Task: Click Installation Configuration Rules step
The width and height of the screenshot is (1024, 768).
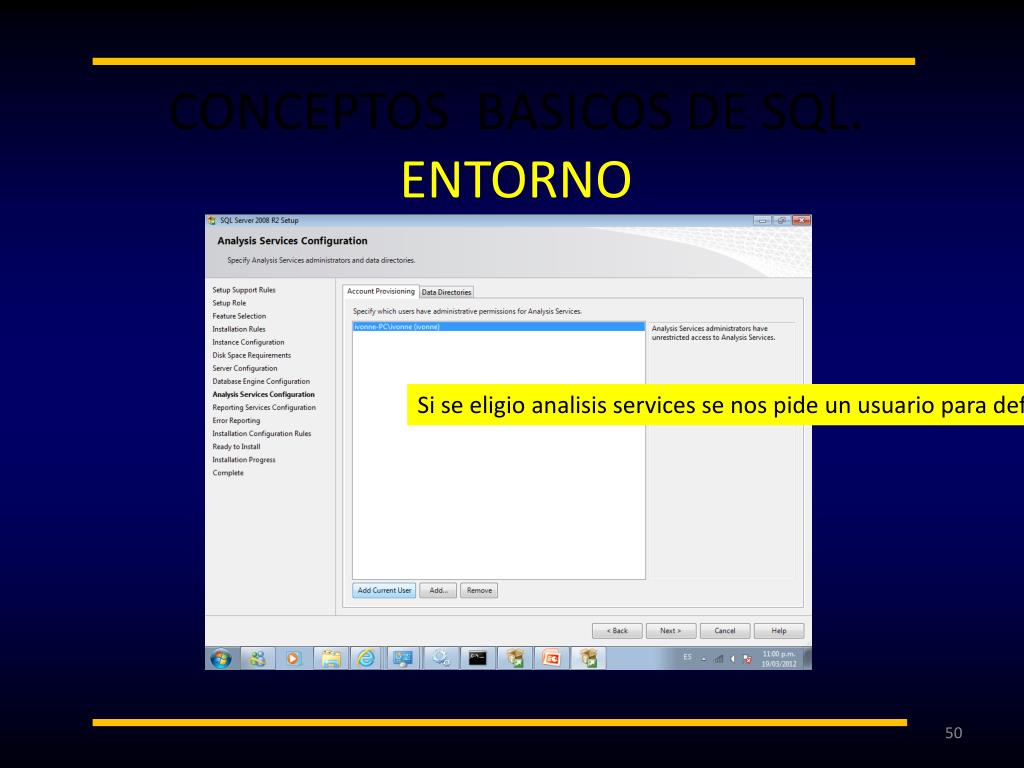Action: [261, 434]
